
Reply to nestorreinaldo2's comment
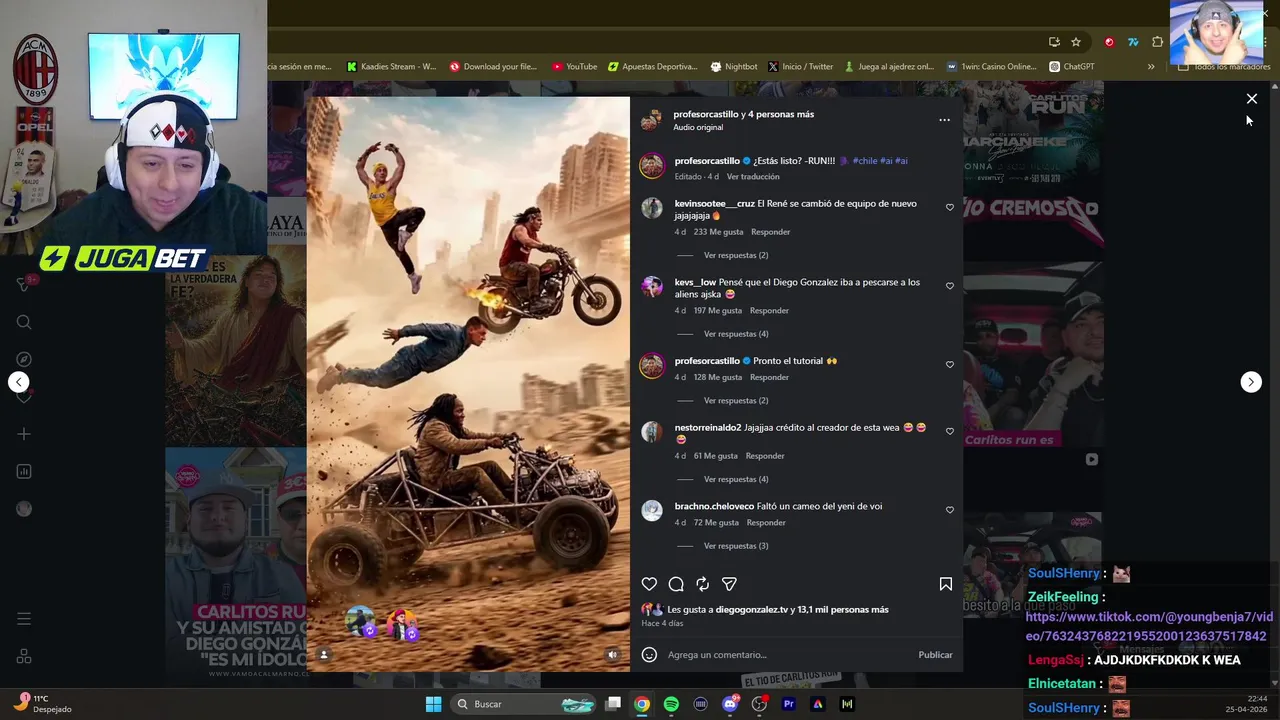[x=765, y=456]
